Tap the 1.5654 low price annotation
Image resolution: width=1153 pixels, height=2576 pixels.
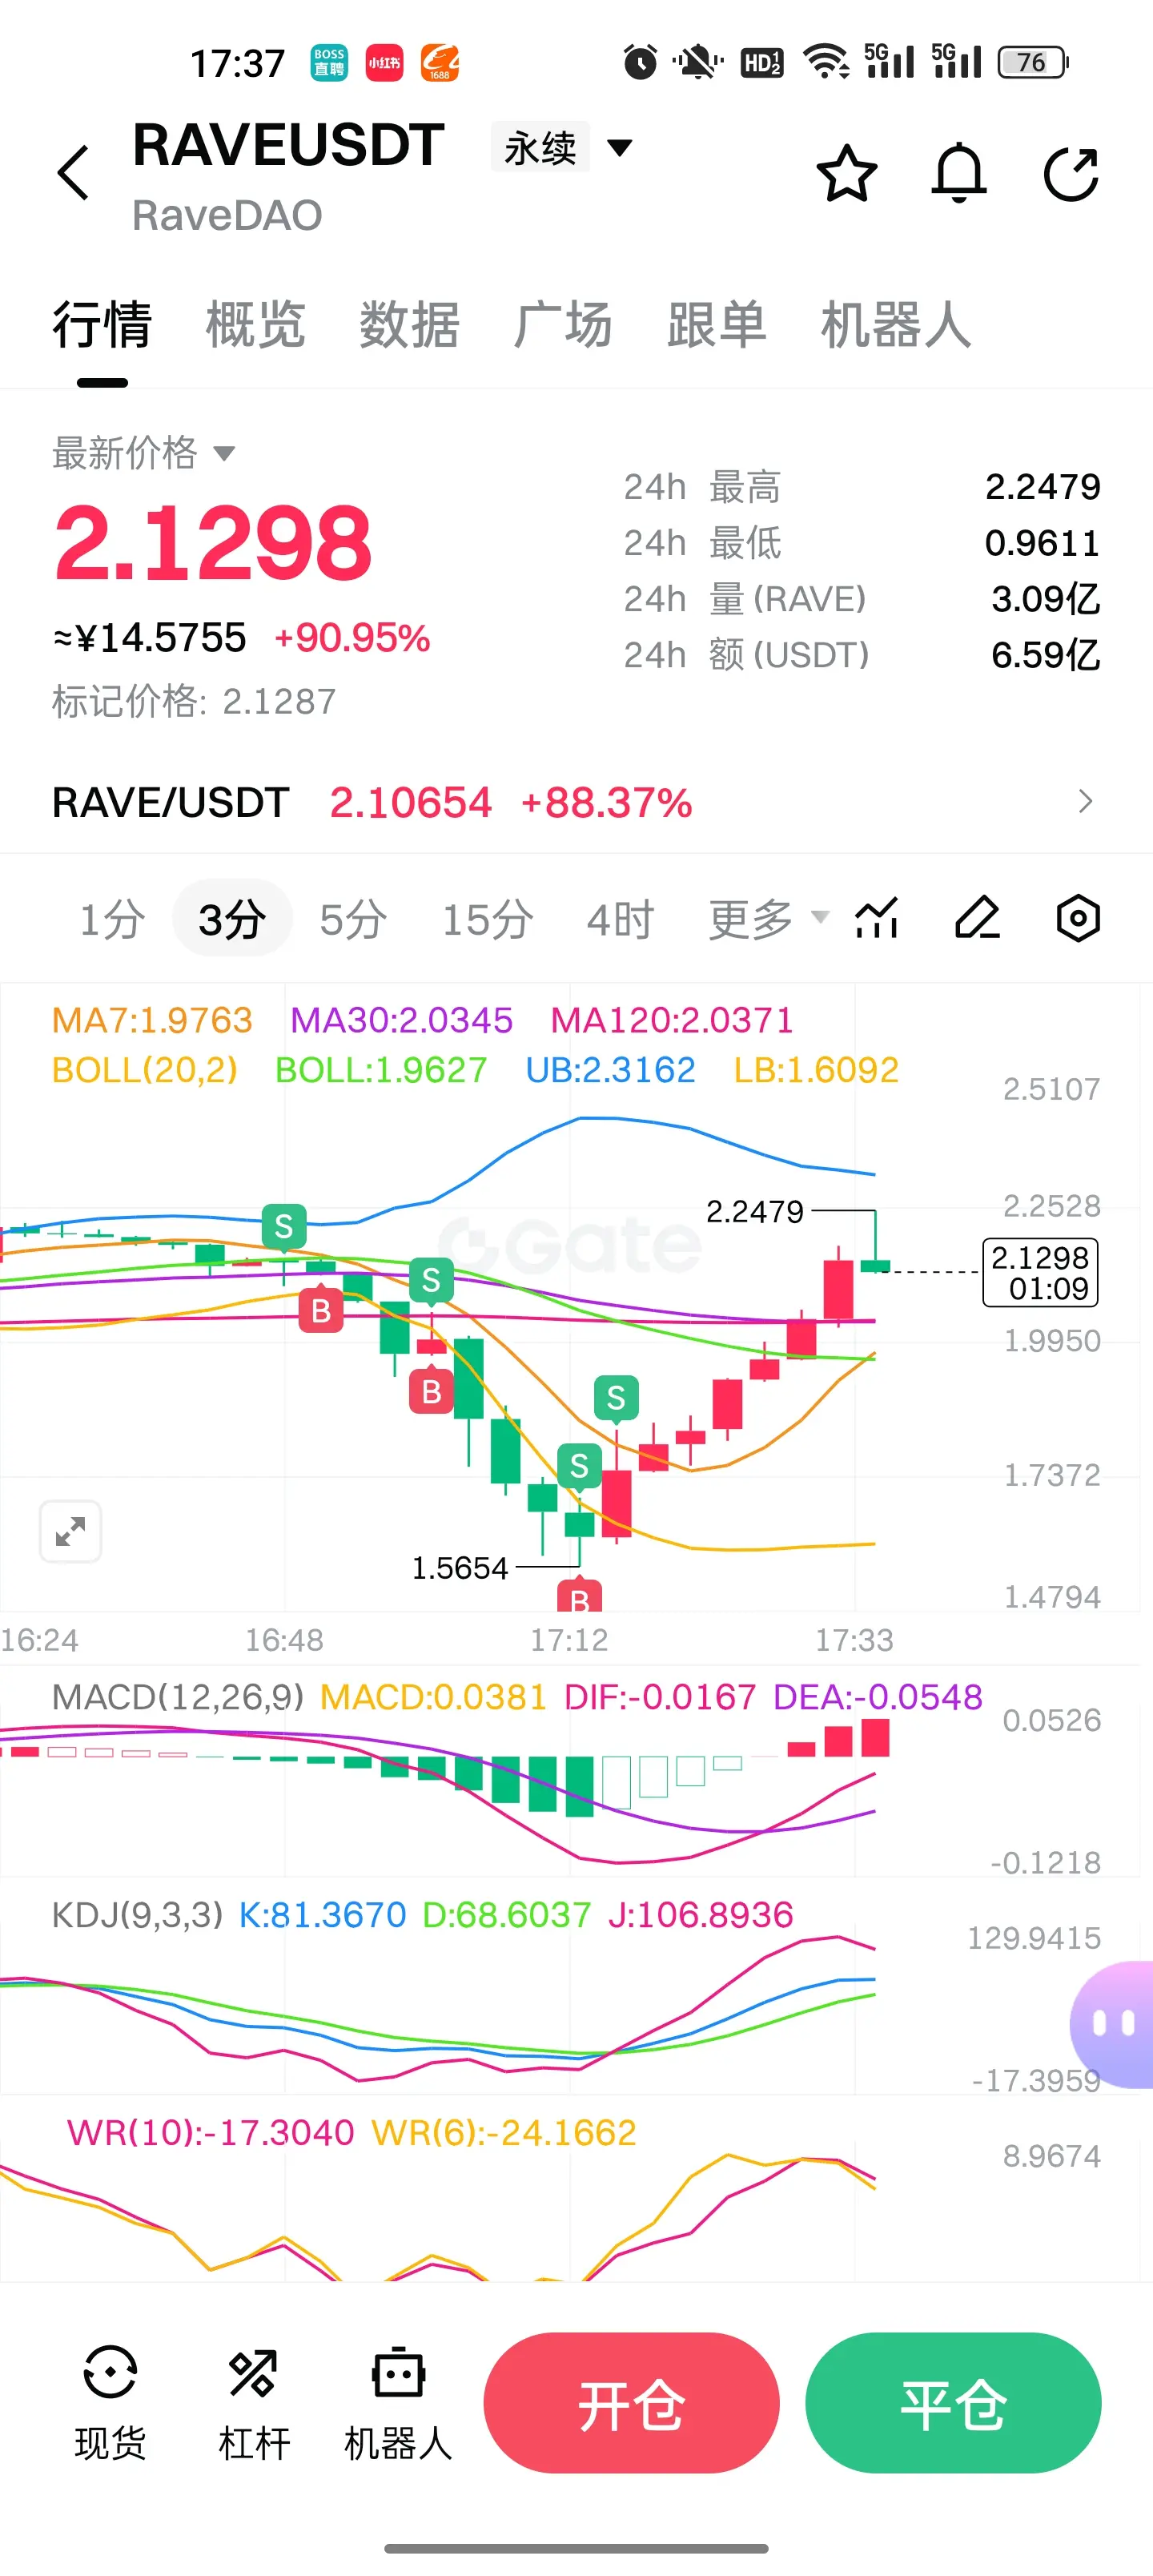click(x=460, y=1568)
